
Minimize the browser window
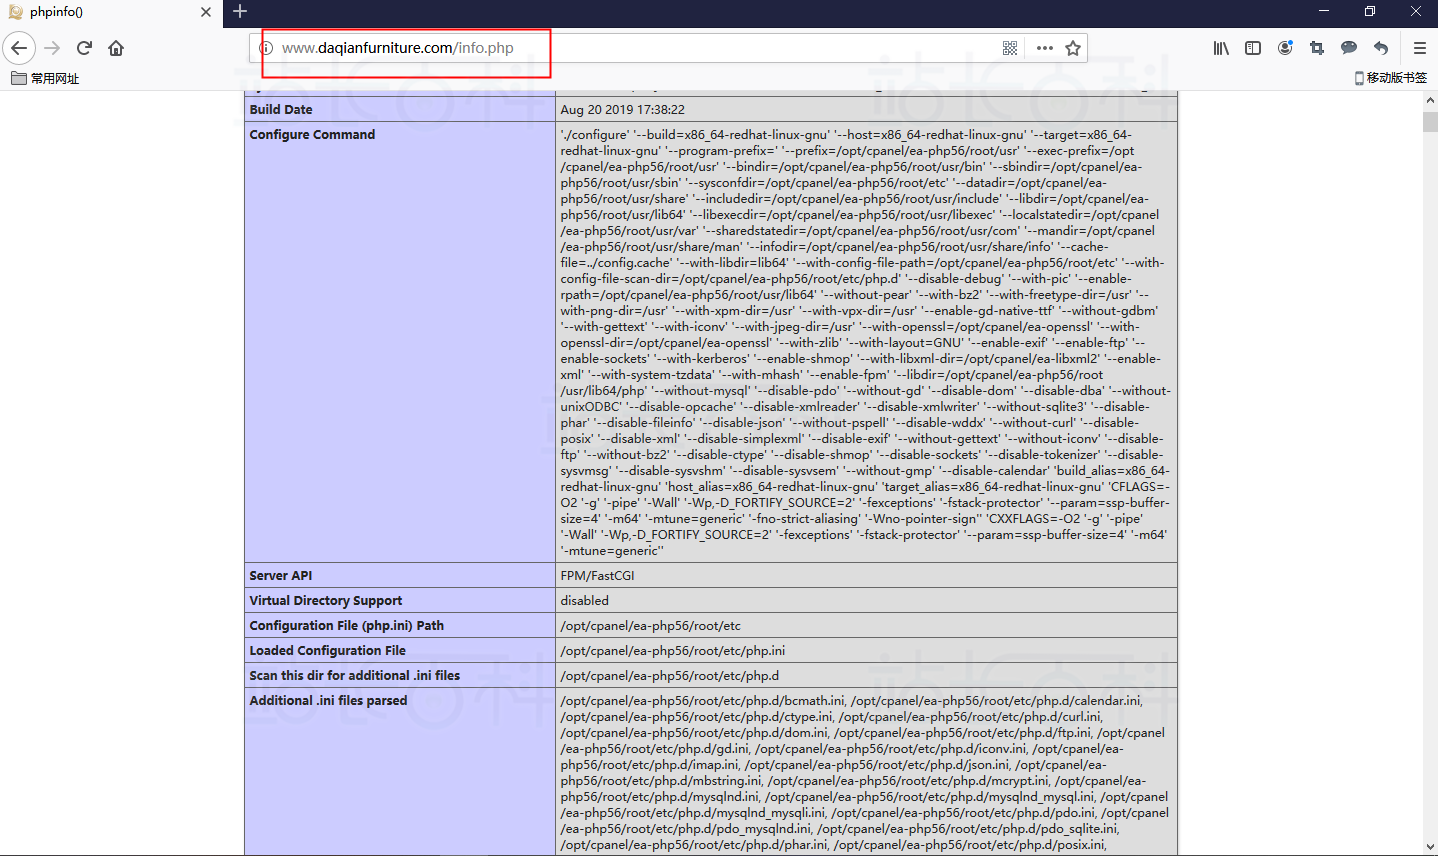coord(1324,12)
